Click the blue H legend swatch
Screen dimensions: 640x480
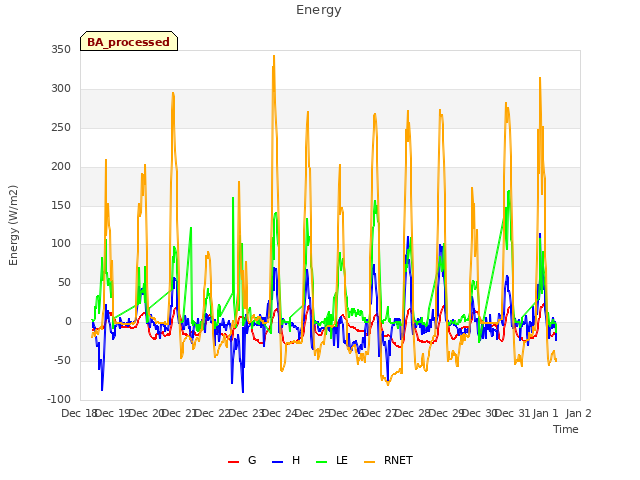[x=277, y=462]
